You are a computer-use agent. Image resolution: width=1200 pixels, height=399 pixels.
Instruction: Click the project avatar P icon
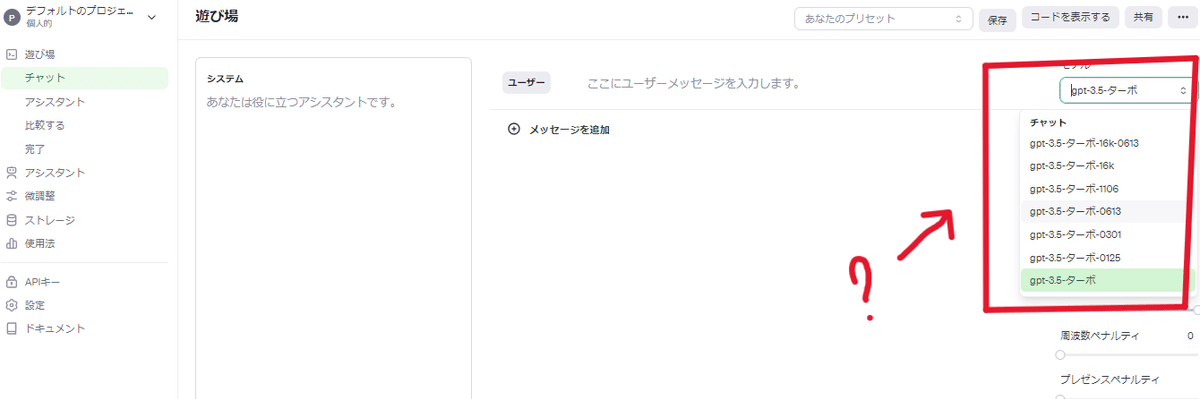[13, 18]
